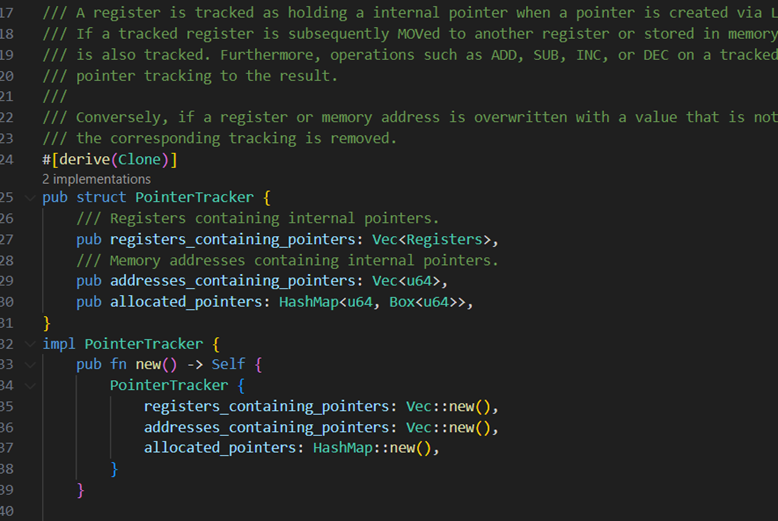Place cursor on empty line 40

(200, 510)
